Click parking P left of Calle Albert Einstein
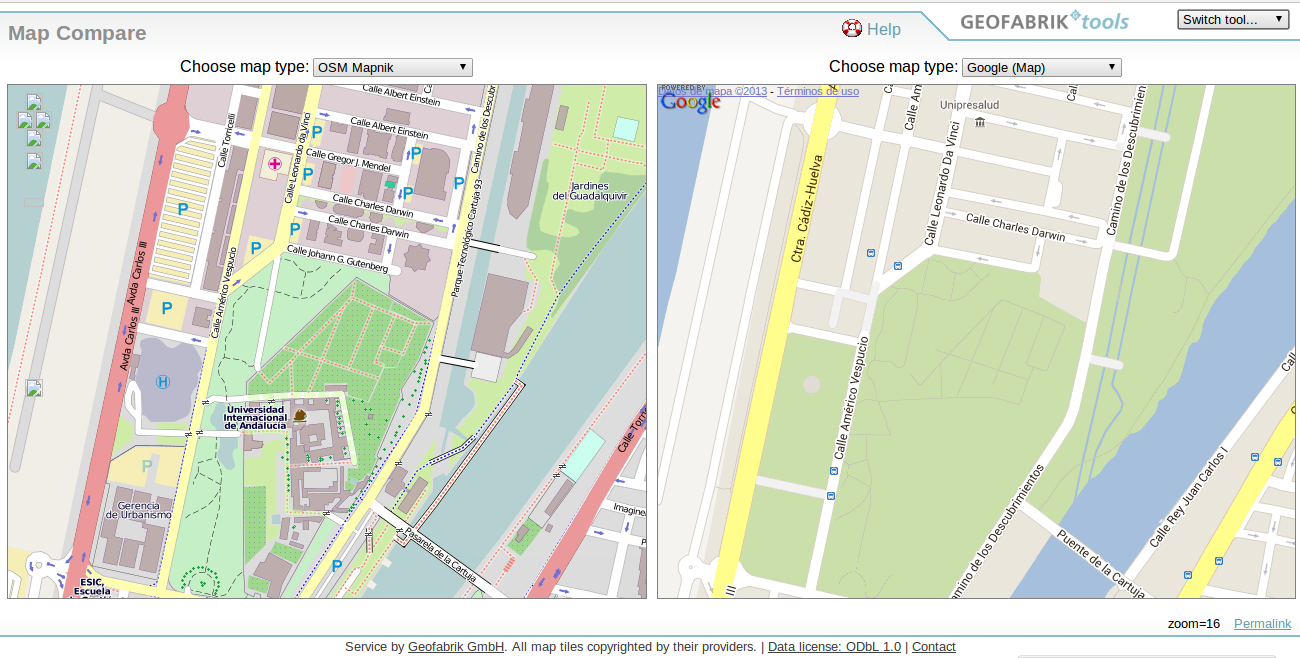The height and width of the screenshot is (658, 1300). (x=317, y=131)
